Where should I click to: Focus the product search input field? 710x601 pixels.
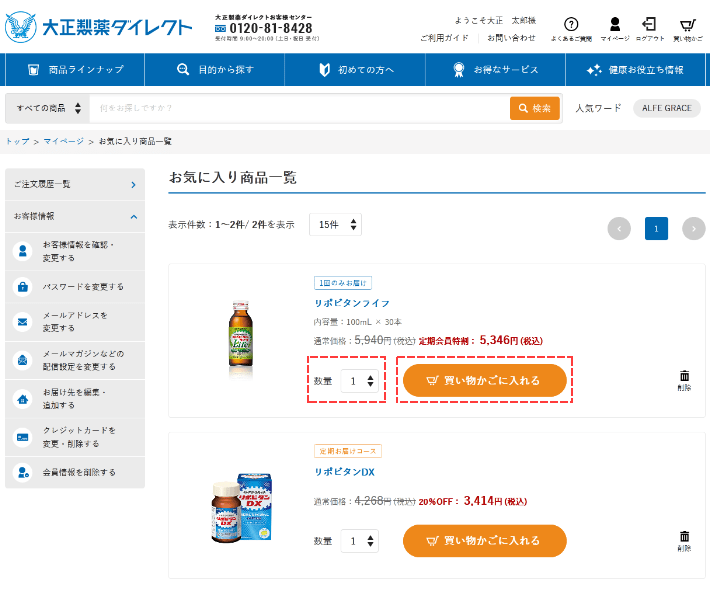tap(299, 108)
